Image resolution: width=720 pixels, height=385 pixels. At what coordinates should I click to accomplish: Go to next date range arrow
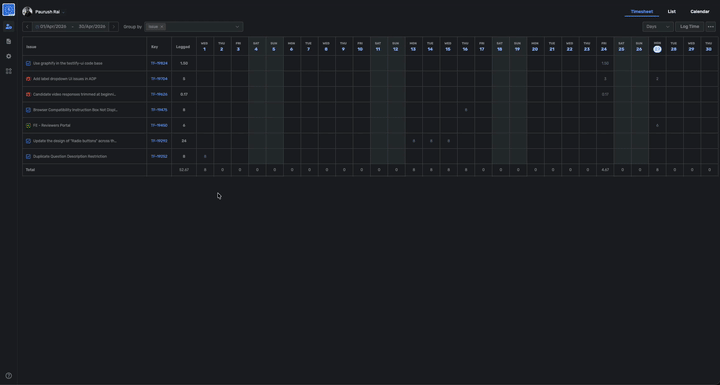[114, 27]
